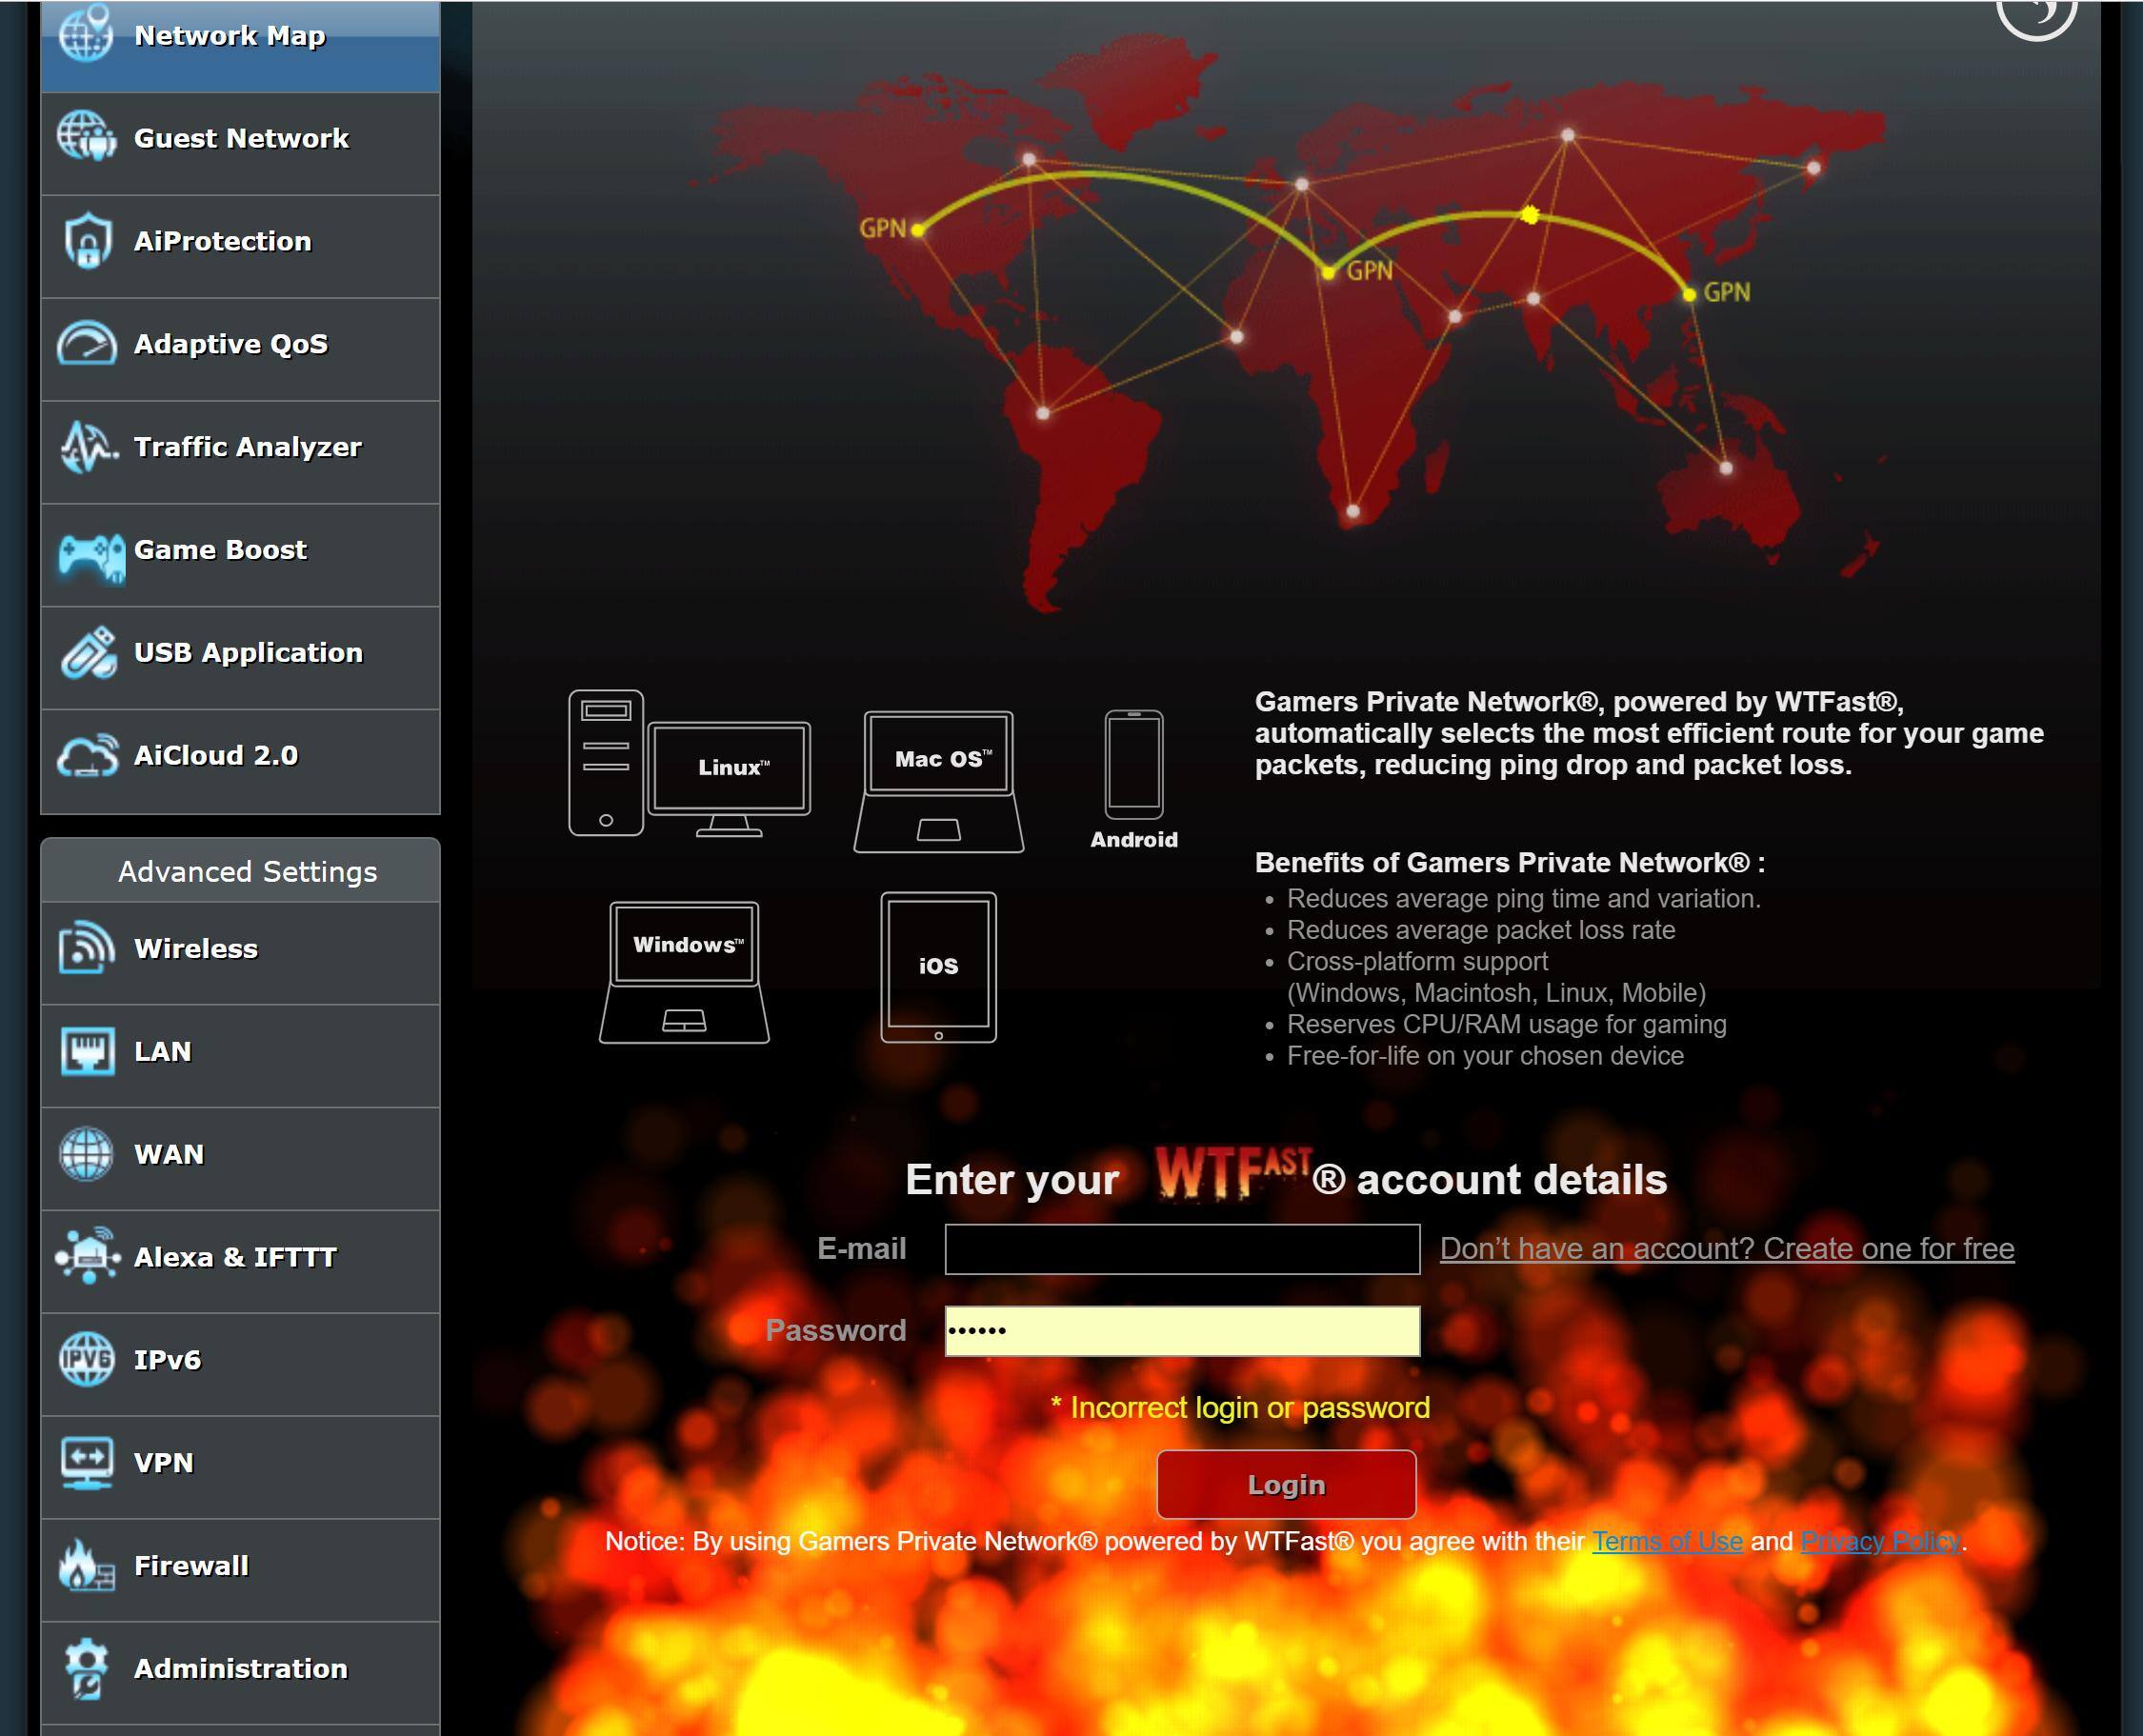Click the Traffic Analyzer waveform icon
2143x1736 pixels.
click(87, 447)
